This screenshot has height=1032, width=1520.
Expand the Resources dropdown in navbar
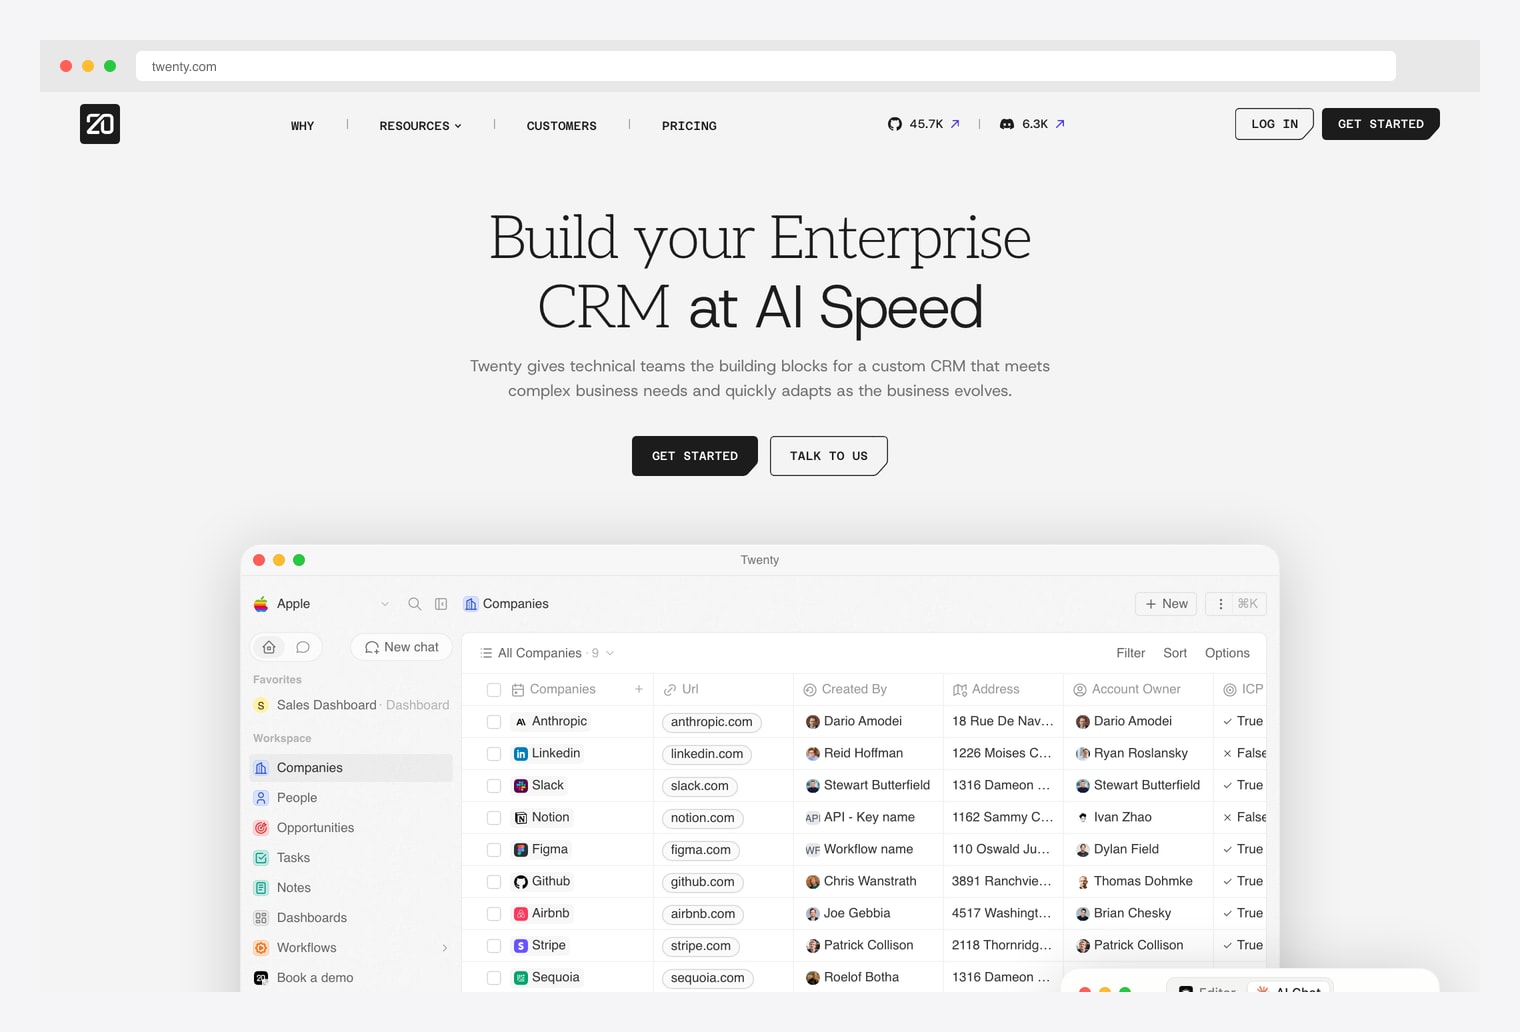420,126
